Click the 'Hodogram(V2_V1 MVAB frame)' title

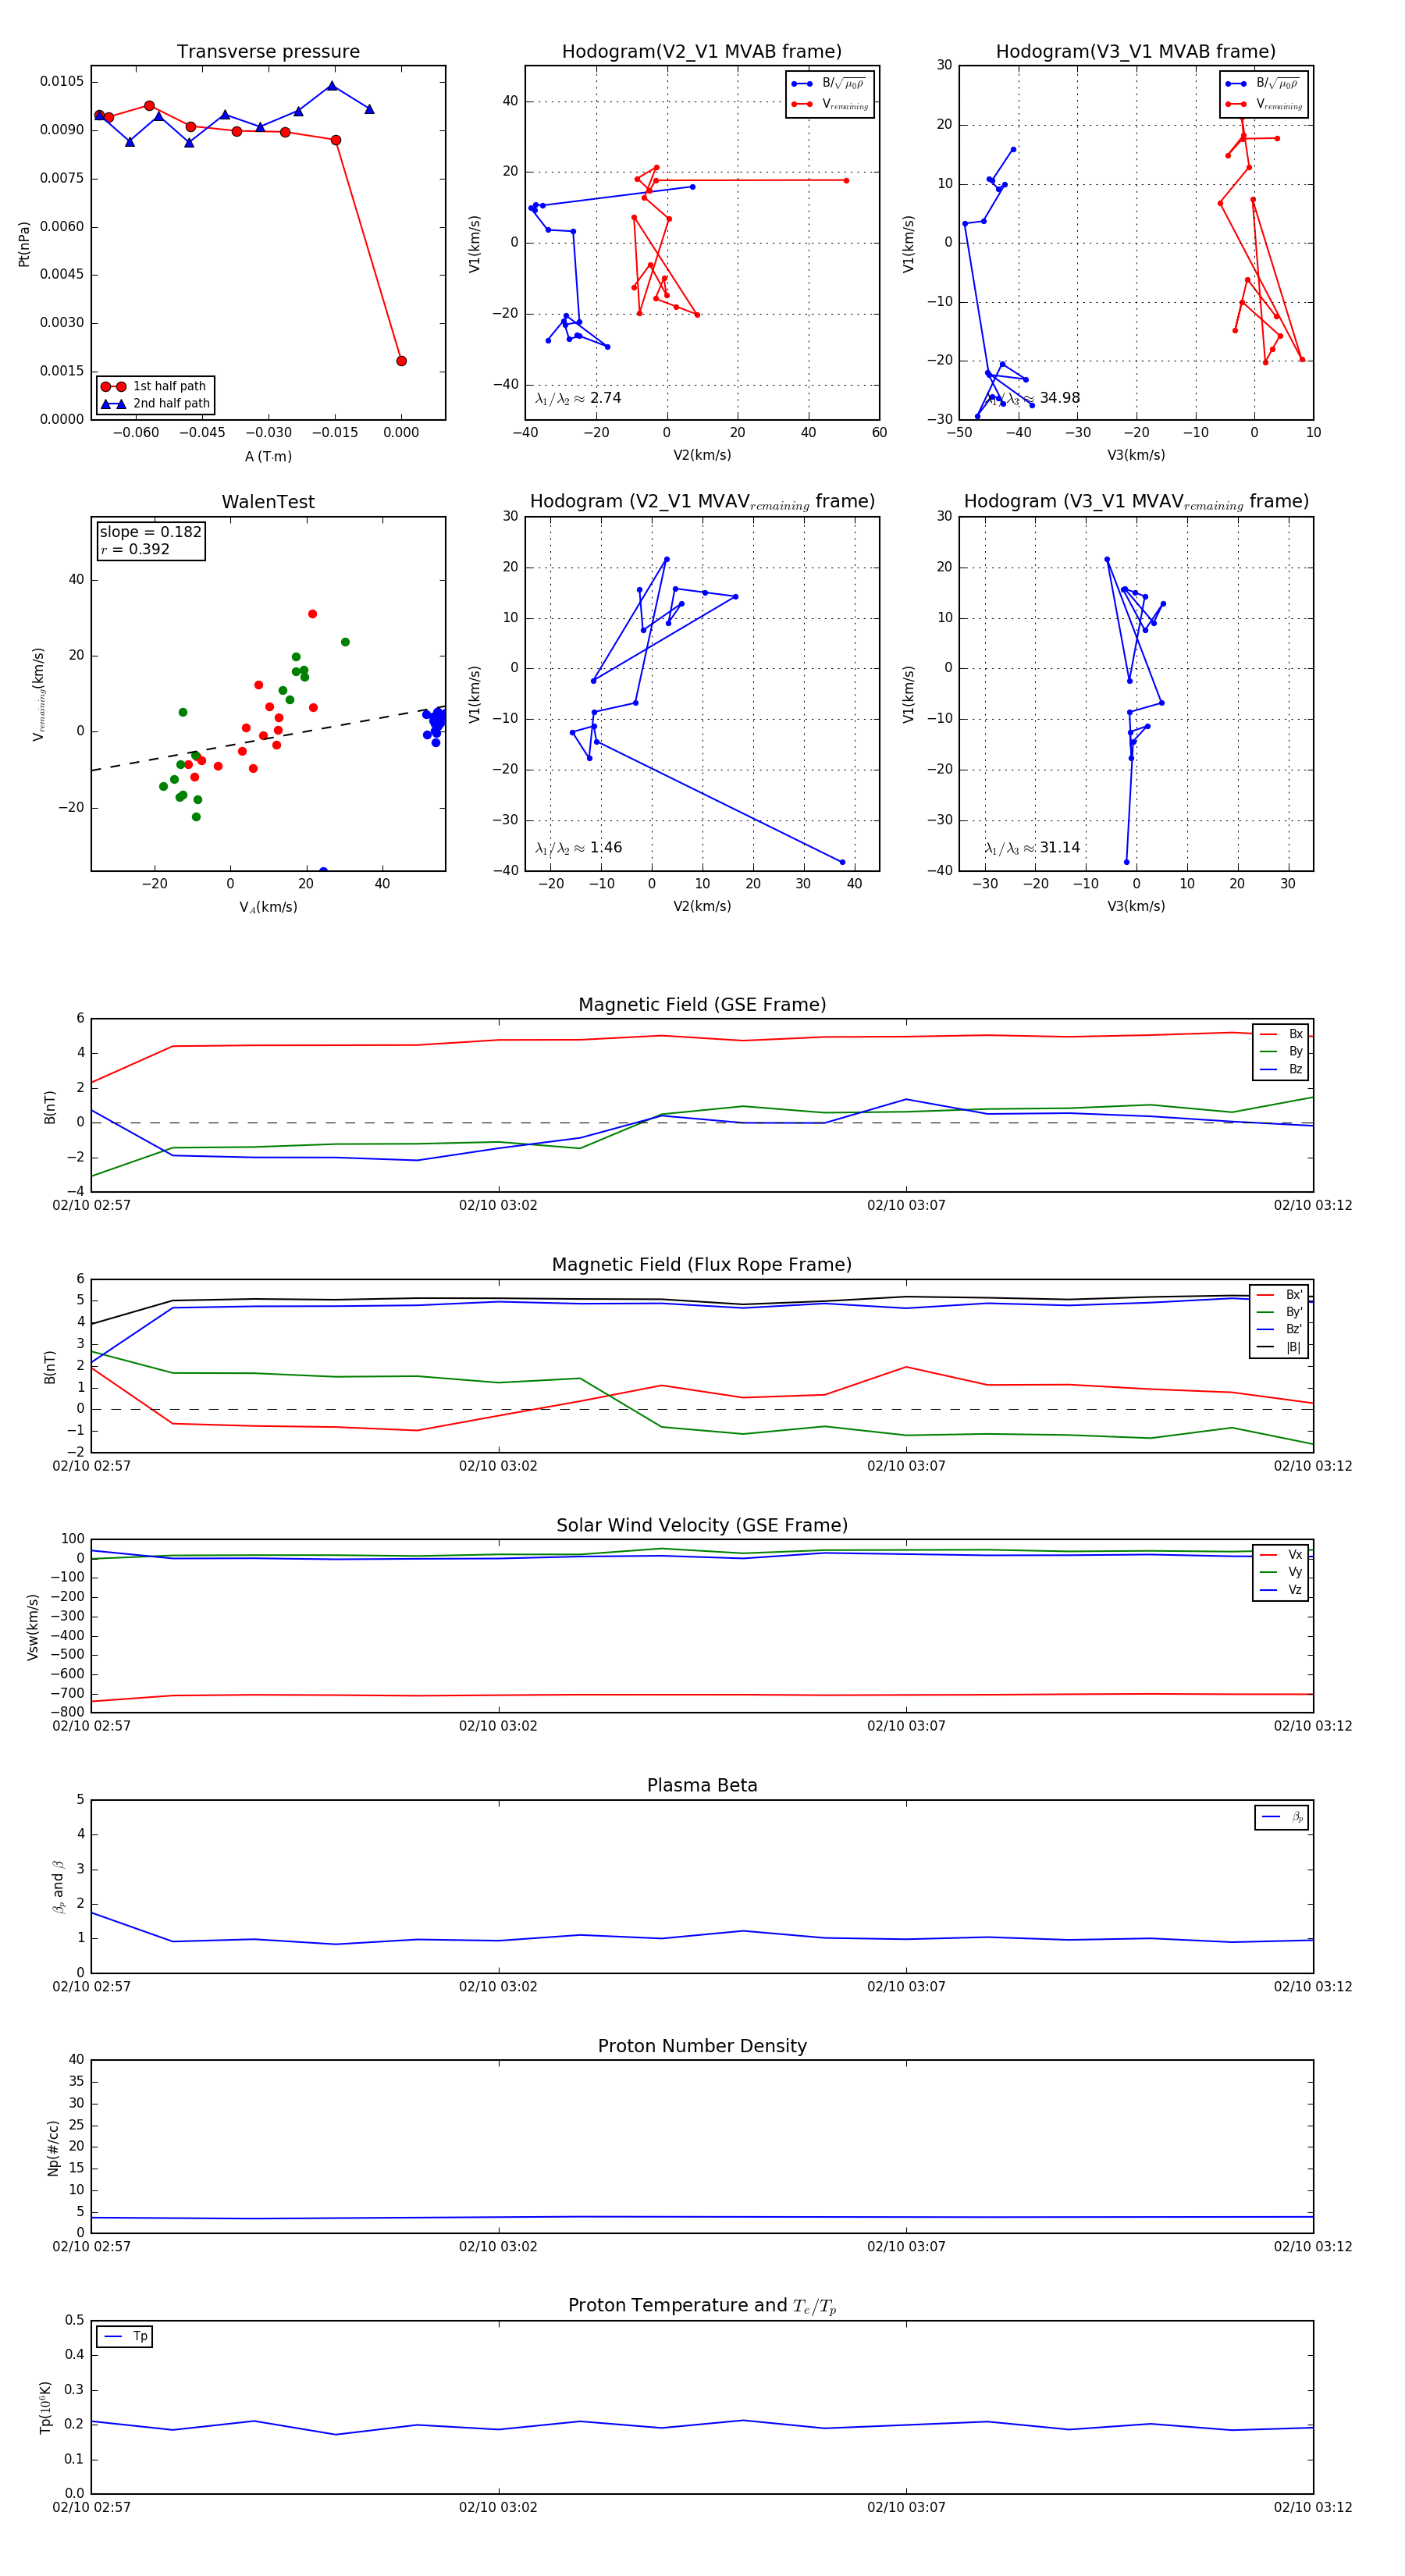pyautogui.click(x=701, y=52)
